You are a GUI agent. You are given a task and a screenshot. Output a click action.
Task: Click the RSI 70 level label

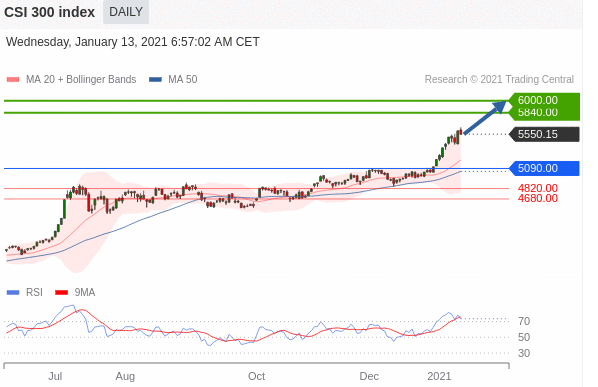pyautogui.click(x=524, y=321)
